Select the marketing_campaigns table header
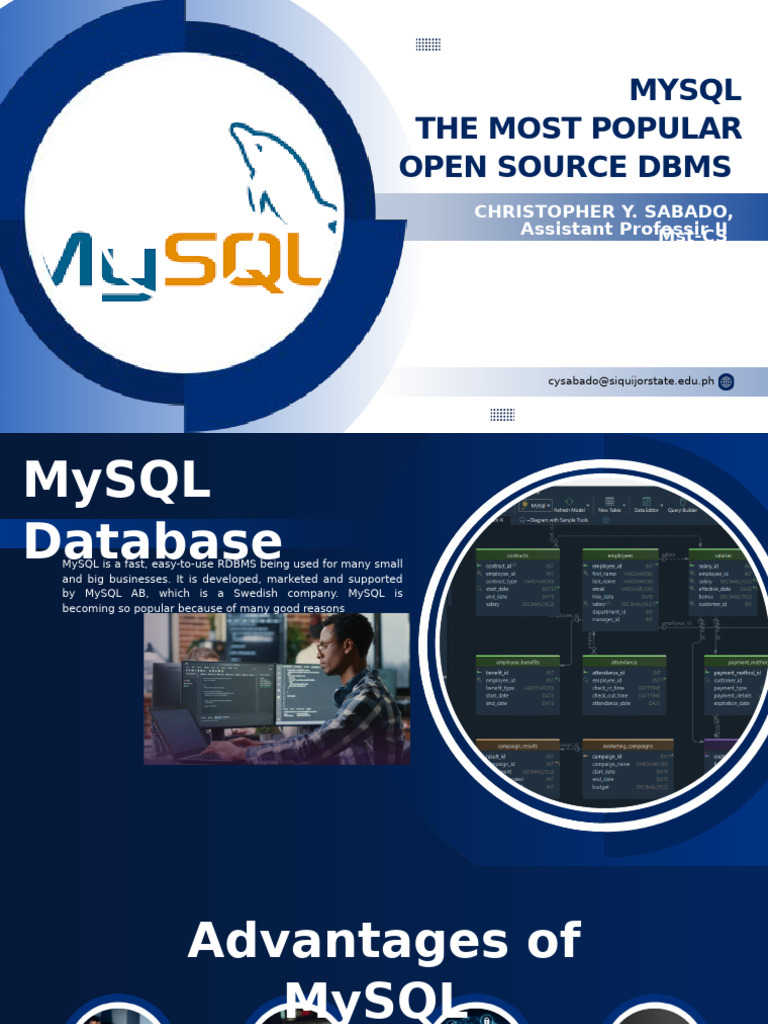The image size is (768, 1024). [628, 746]
